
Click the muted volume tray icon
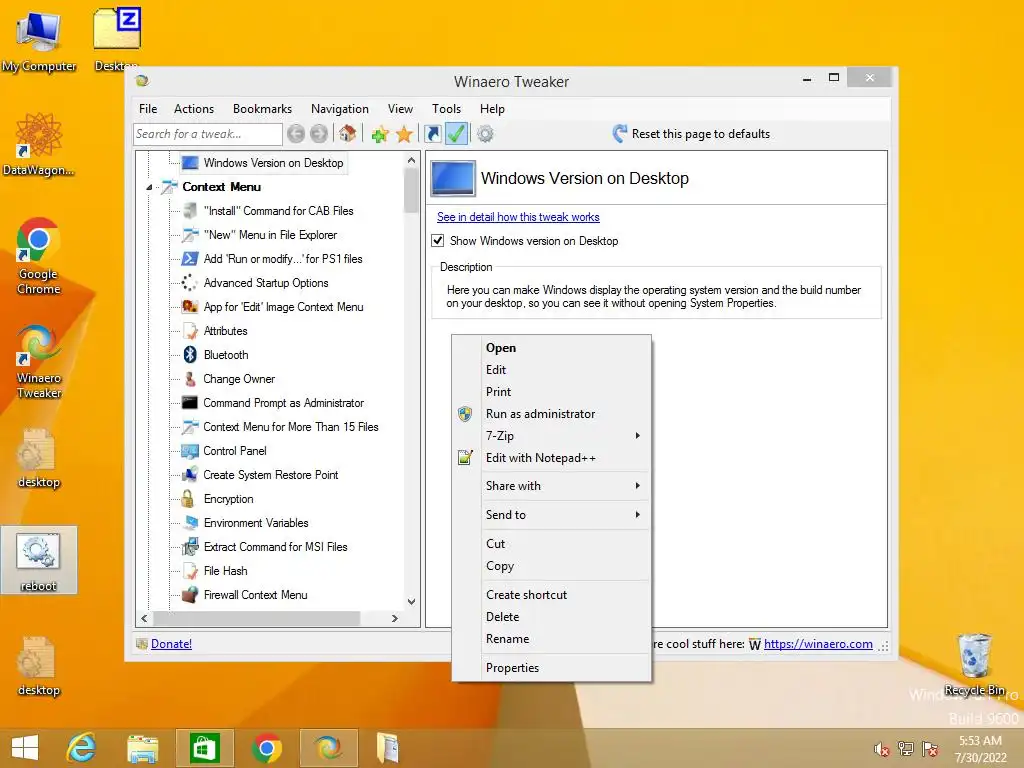point(881,748)
